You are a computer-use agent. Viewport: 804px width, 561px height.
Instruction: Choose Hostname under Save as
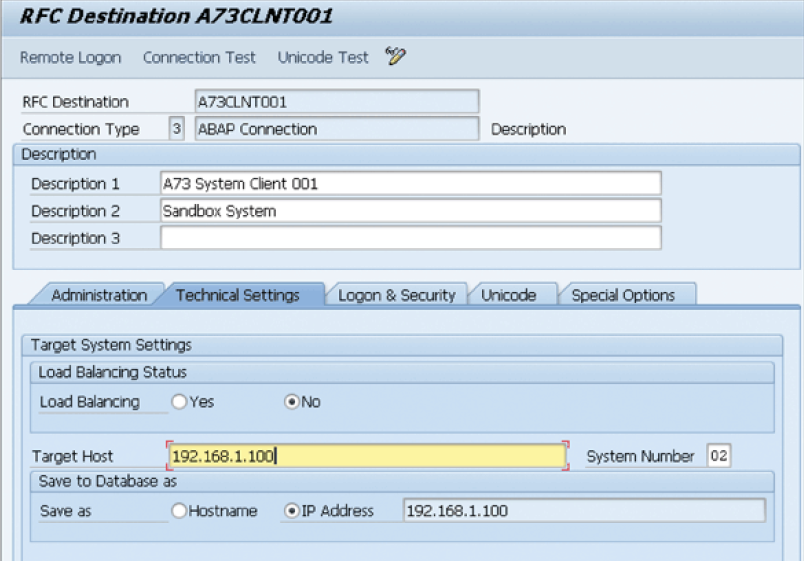pyautogui.click(x=179, y=511)
